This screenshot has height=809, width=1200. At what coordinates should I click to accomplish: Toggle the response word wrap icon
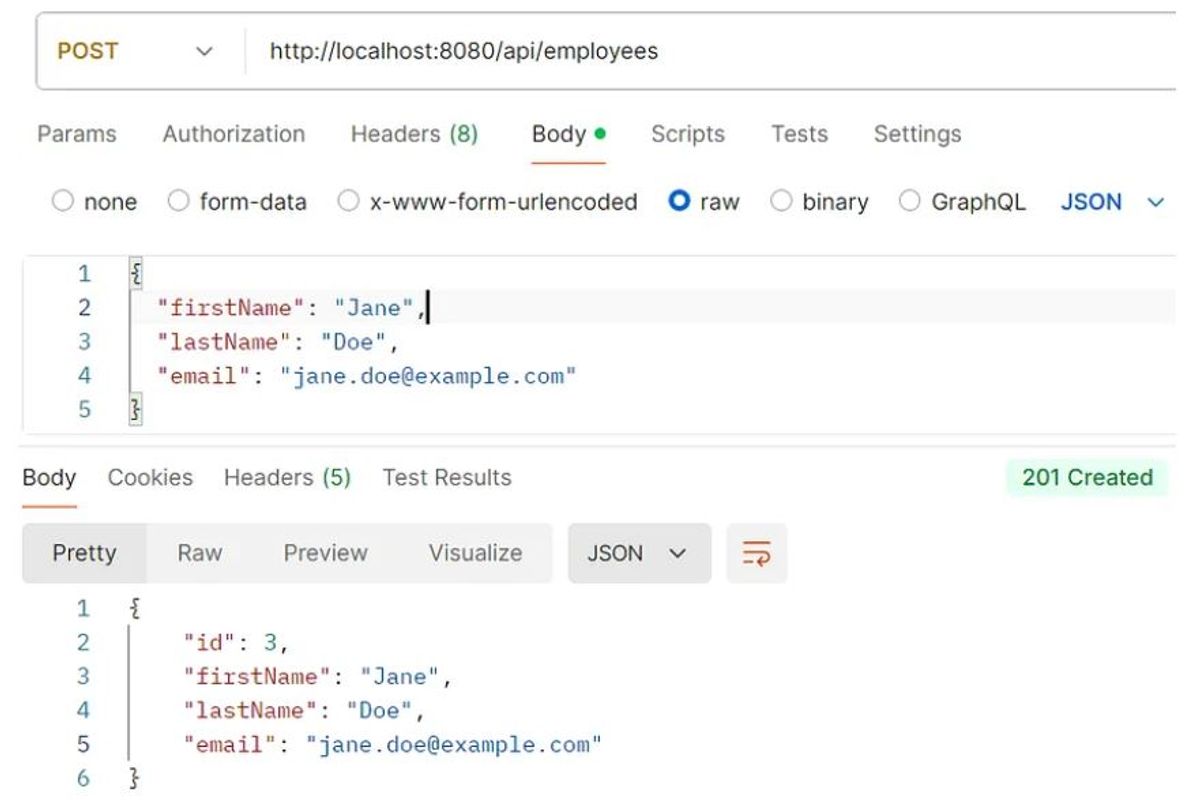pos(756,553)
